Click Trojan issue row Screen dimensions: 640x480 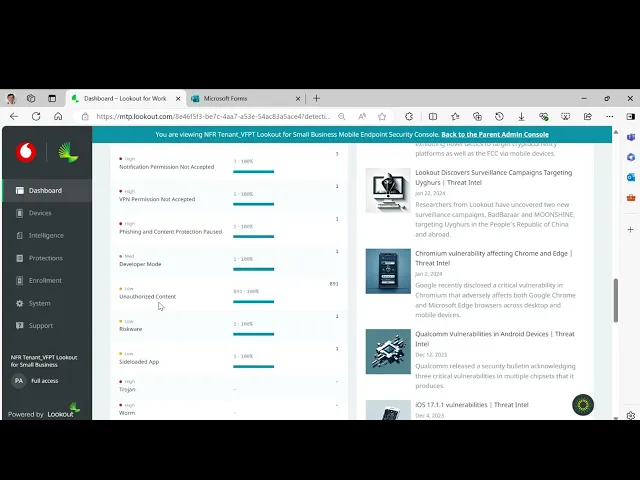[229, 385]
